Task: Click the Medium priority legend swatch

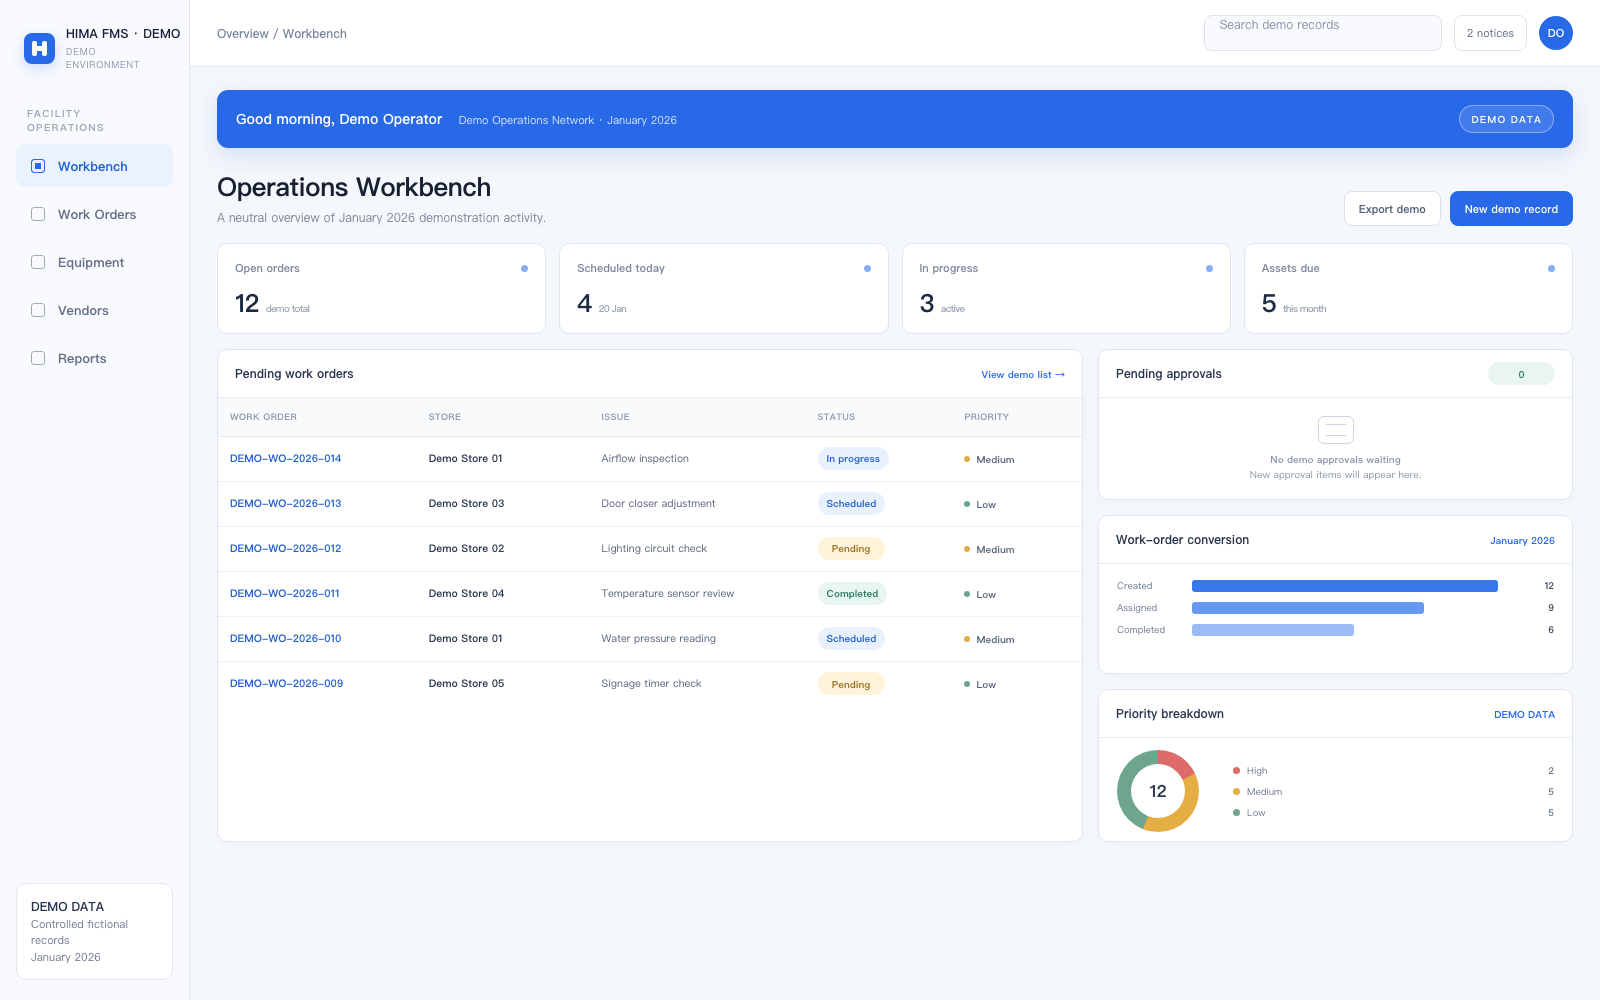Action: 1237,792
